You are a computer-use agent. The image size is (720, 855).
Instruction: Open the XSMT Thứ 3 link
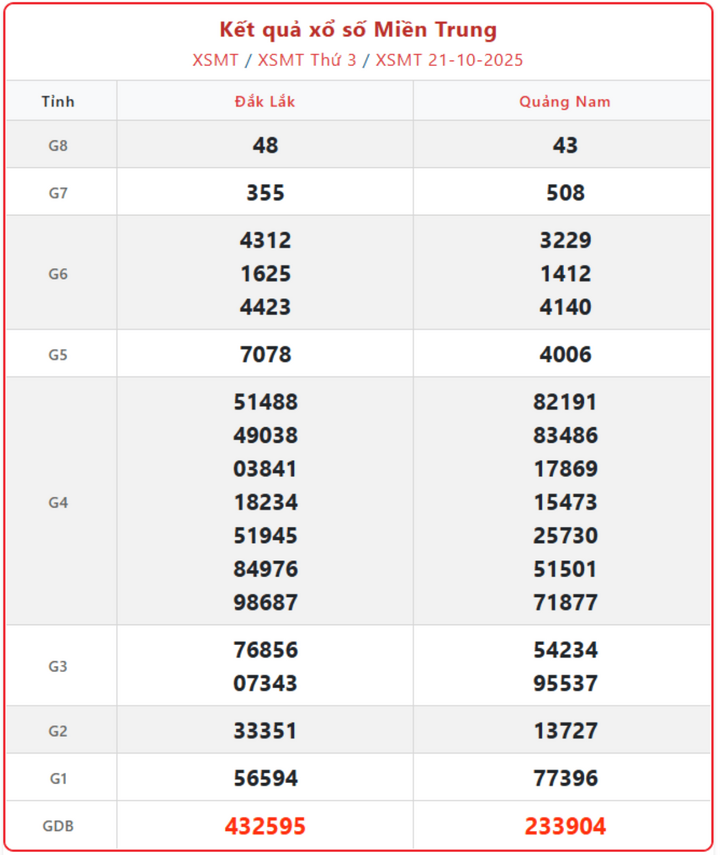click(307, 60)
